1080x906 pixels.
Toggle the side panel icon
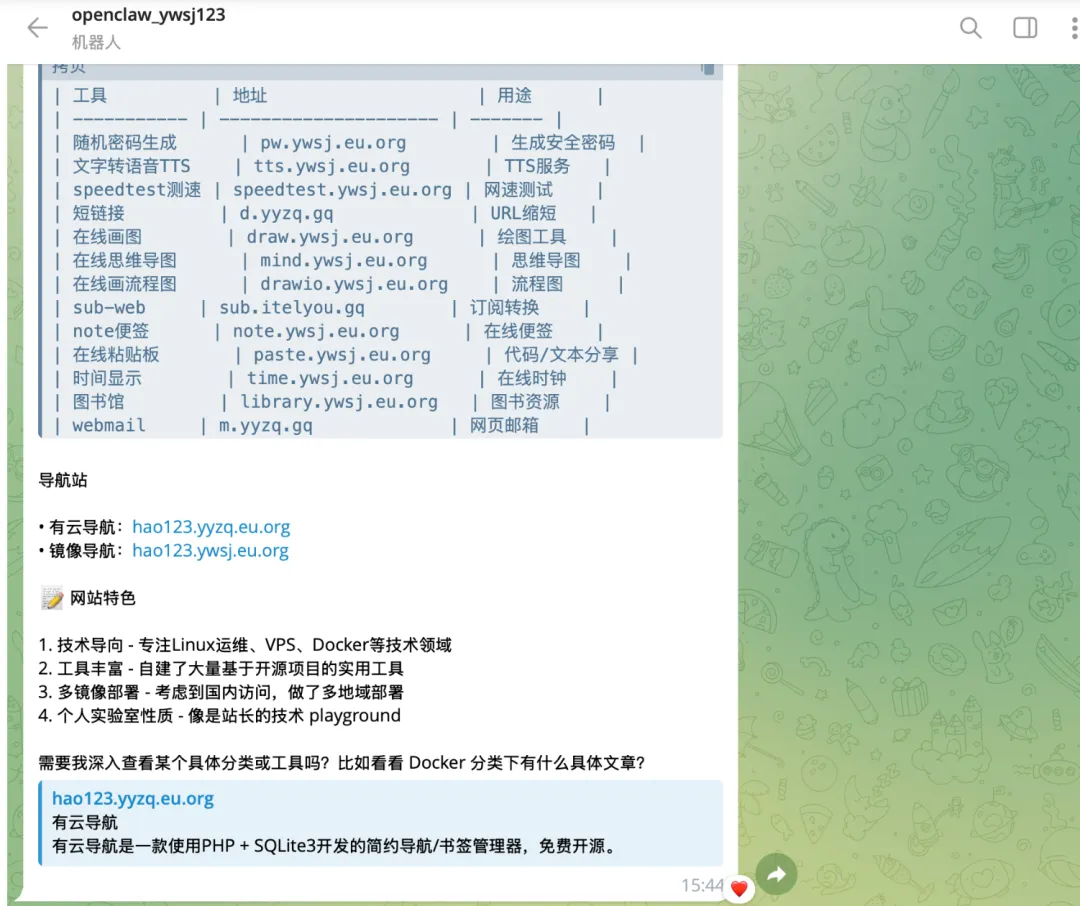[x=1025, y=28]
